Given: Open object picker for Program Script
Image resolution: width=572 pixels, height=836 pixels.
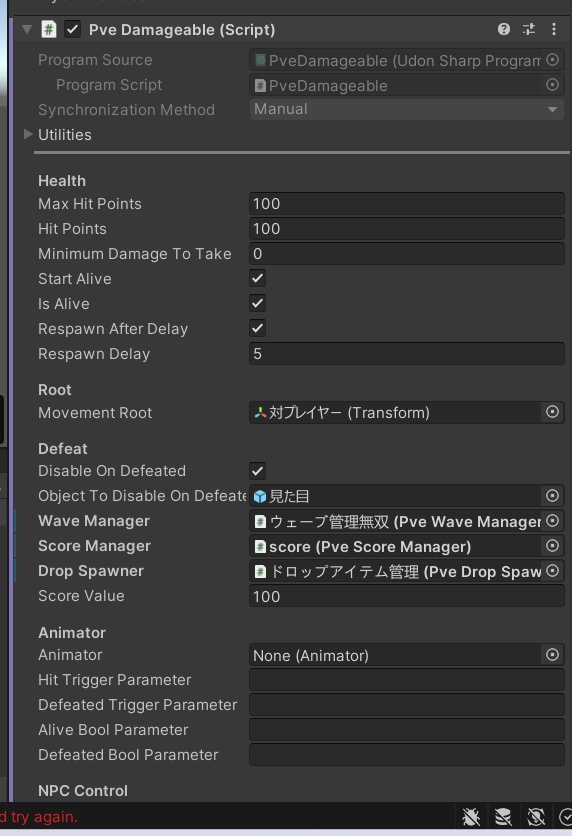Looking at the screenshot, I should tap(552, 85).
